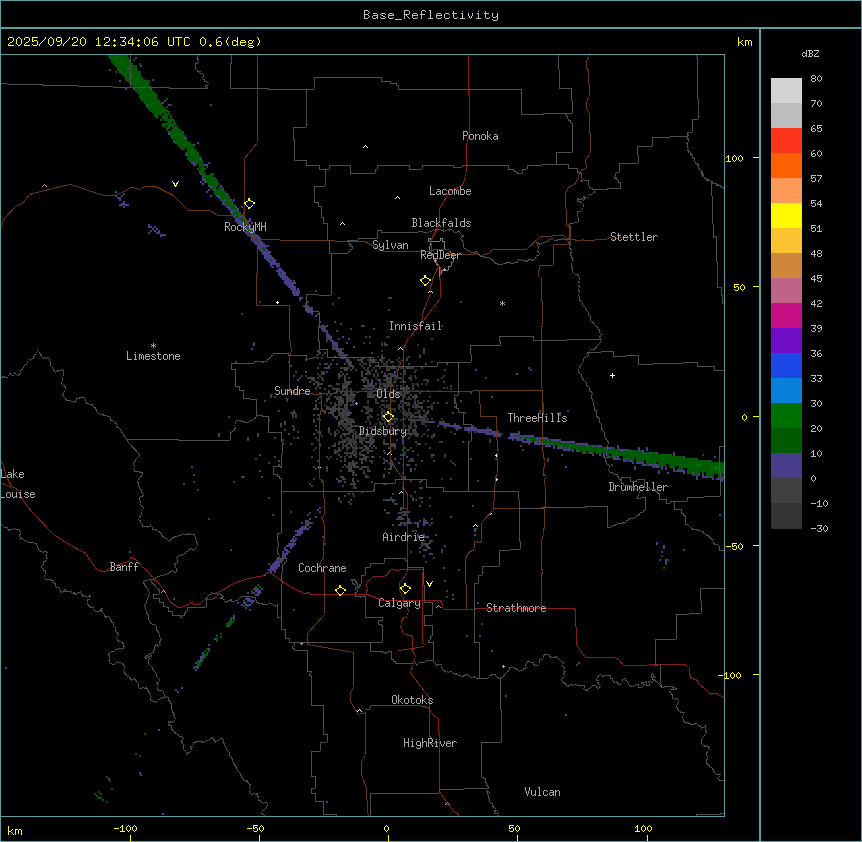Viewport: 862px width, 842px height.
Task: Click the dBZ legend heading
Action: tap(811, 53)
